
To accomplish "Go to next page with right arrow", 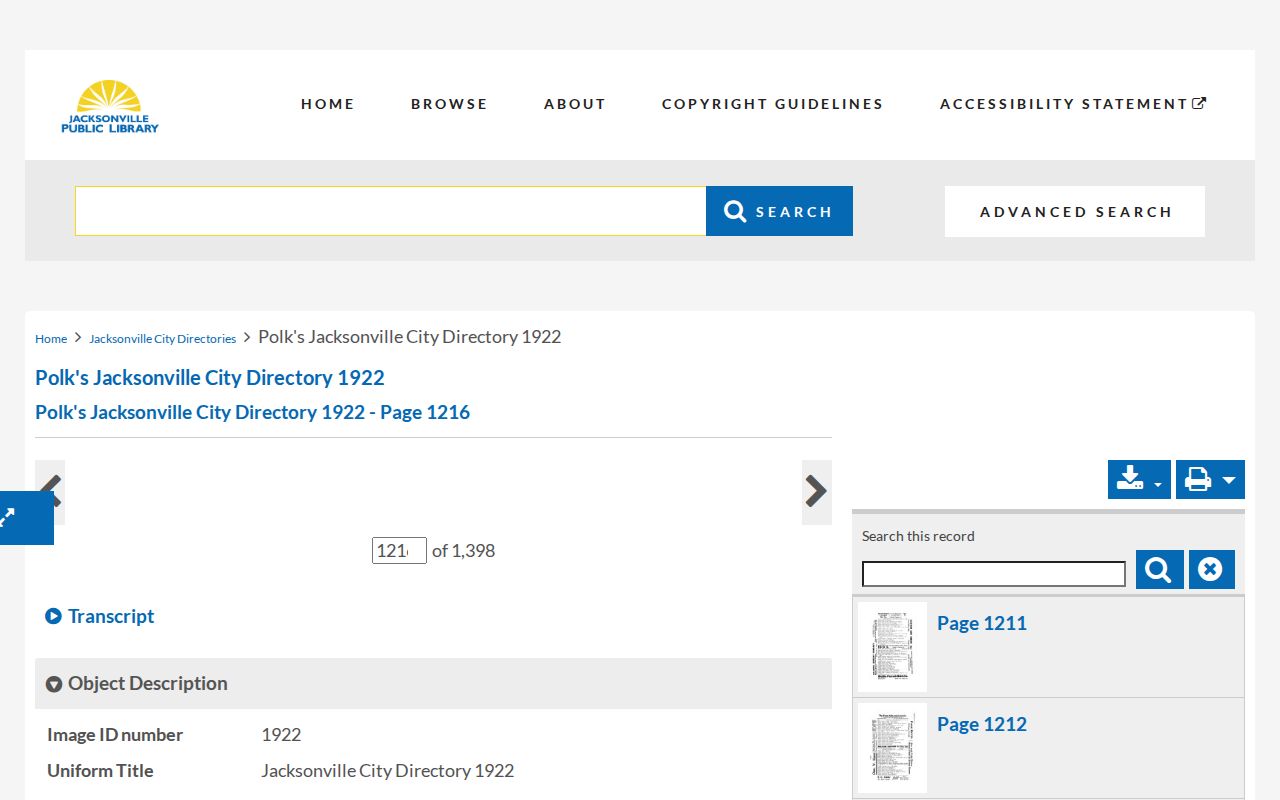I will [x=816, y=492].
